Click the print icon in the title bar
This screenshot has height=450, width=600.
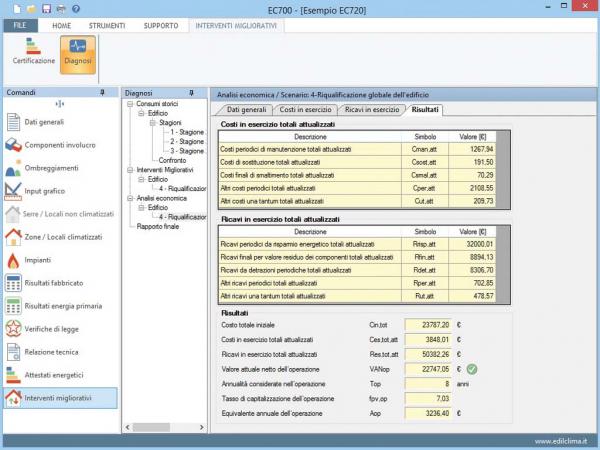[61, 9]
